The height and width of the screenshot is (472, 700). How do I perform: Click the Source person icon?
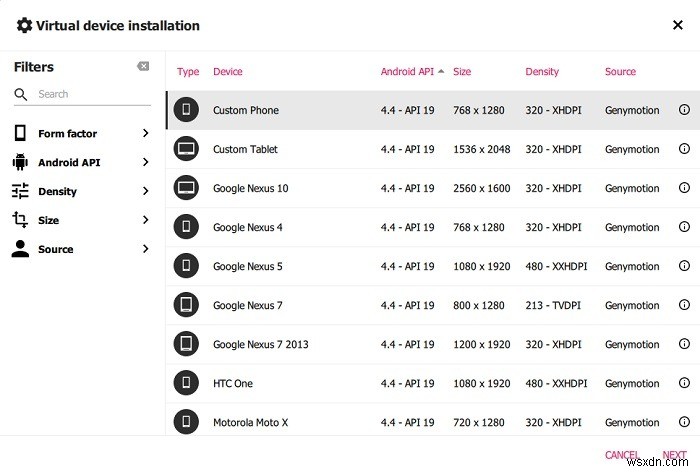(x=20, y=249)
